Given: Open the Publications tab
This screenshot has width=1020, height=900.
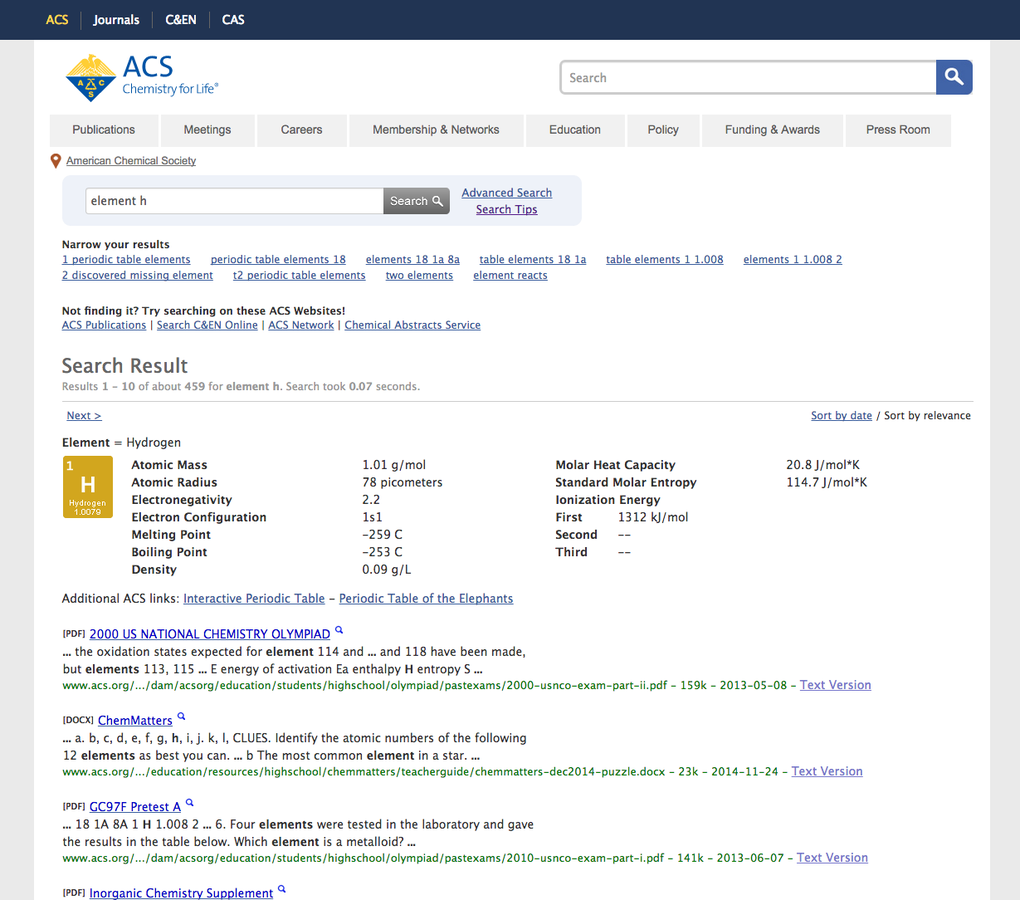Looking at the screenshot, I should (103, 130).
